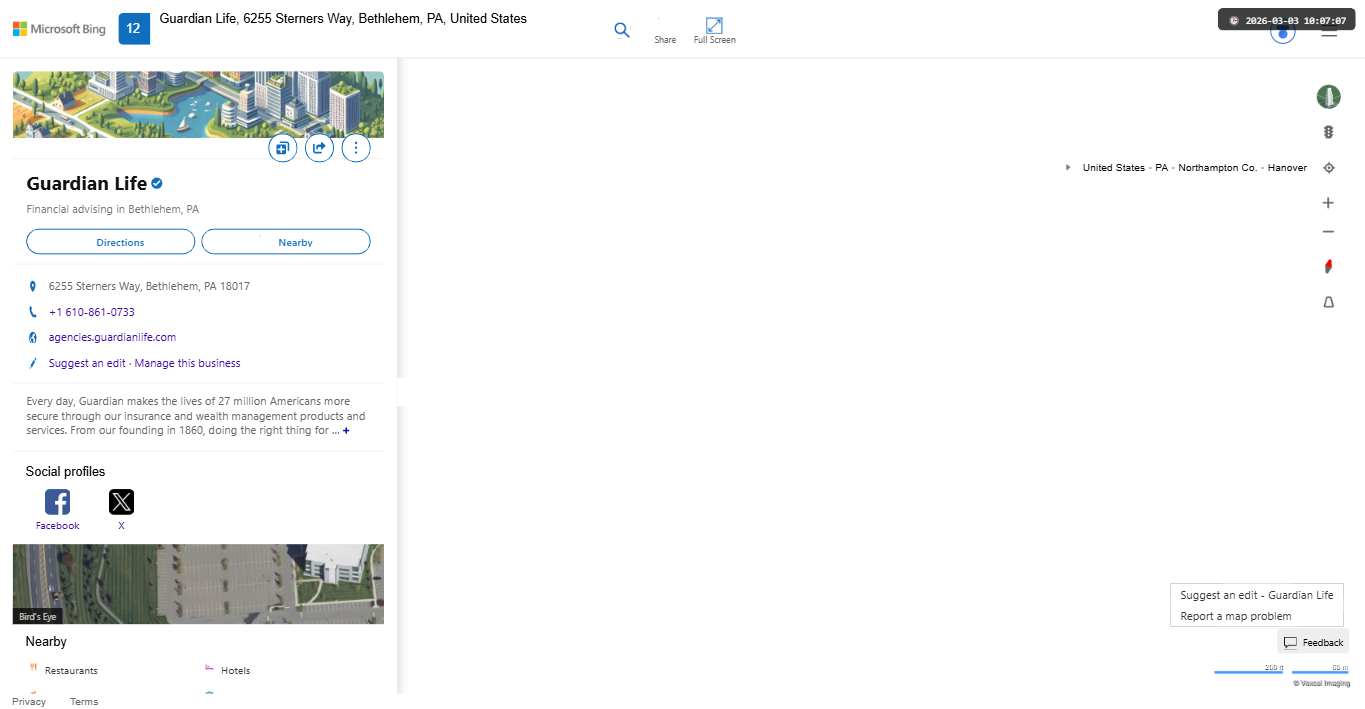1365x709 pixels.
Task: Click the Terms footer link
Action: pos(84,701)
